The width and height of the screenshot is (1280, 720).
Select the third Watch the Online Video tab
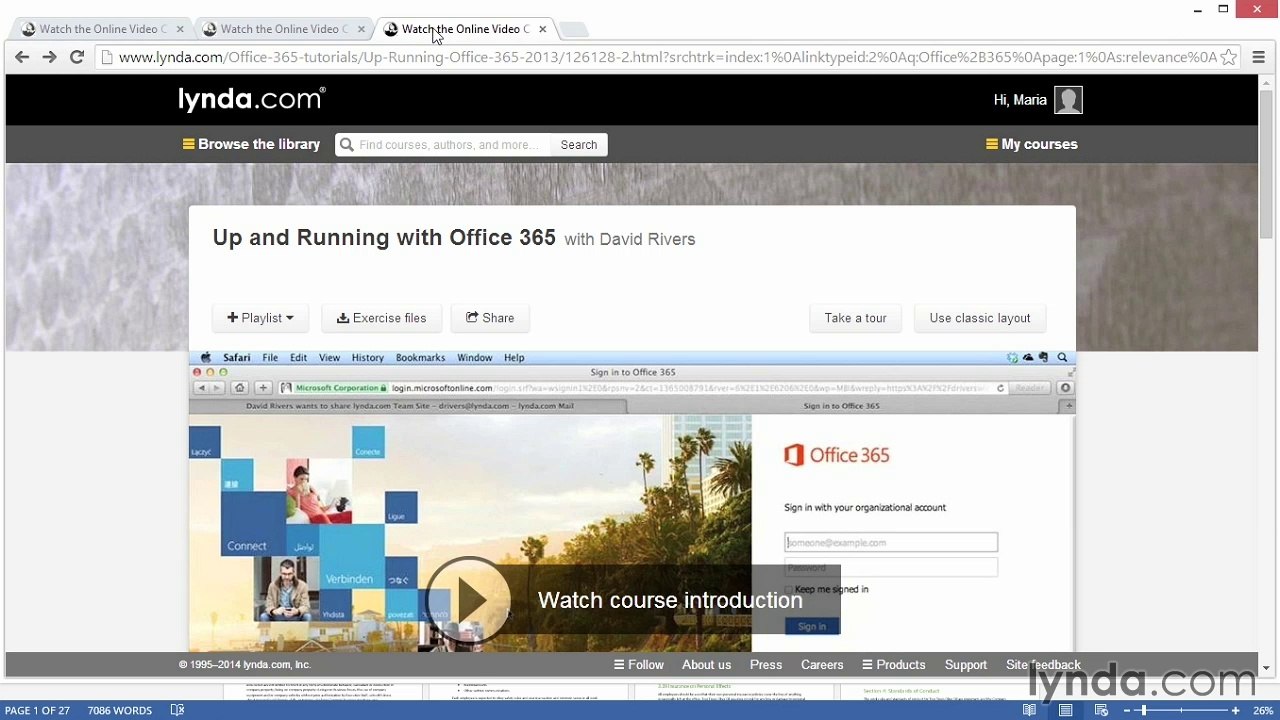pos(465,29)
